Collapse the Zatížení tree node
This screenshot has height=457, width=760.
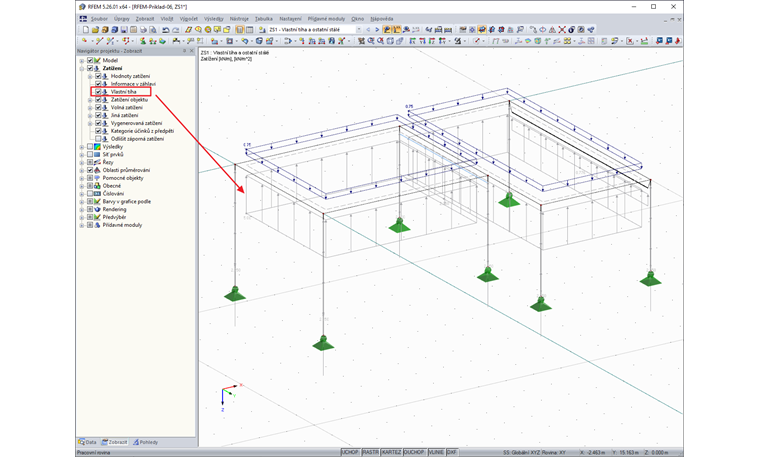[x=82, y=68]
